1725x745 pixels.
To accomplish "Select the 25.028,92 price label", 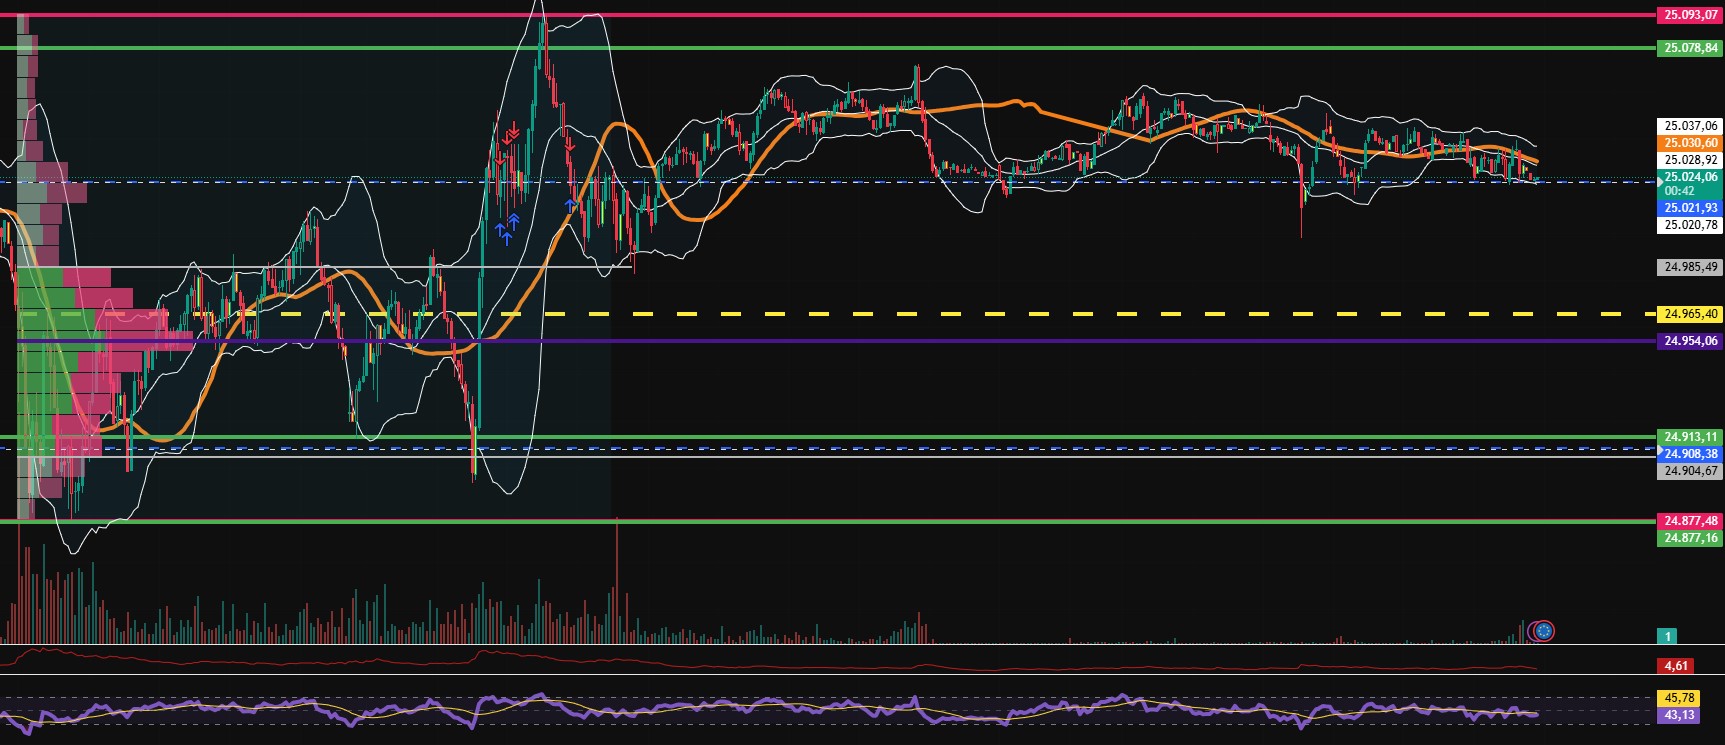I will tap(1690, 160).
